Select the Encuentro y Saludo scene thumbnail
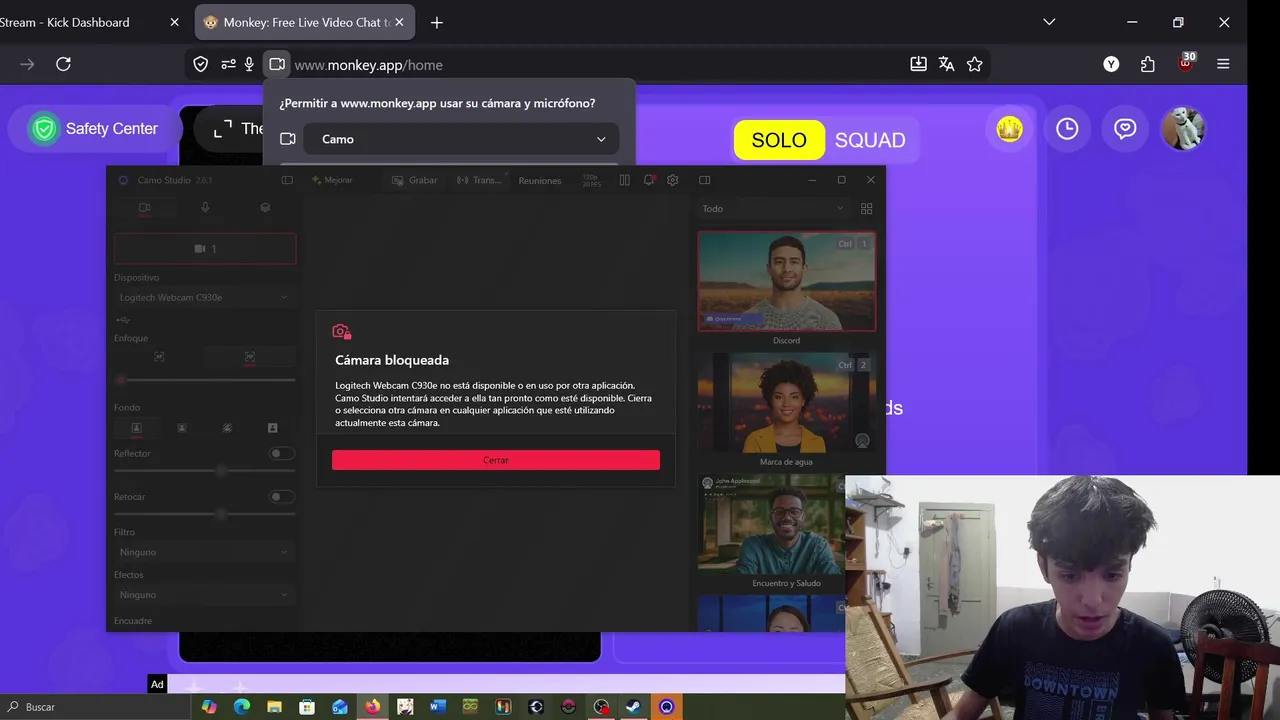This screenshot has width=1280, height=720. coord(771,524)
